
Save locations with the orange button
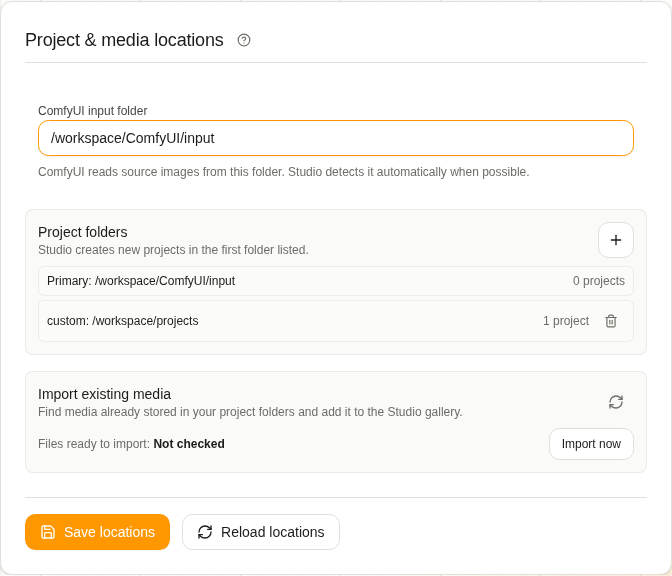point(98,532)
